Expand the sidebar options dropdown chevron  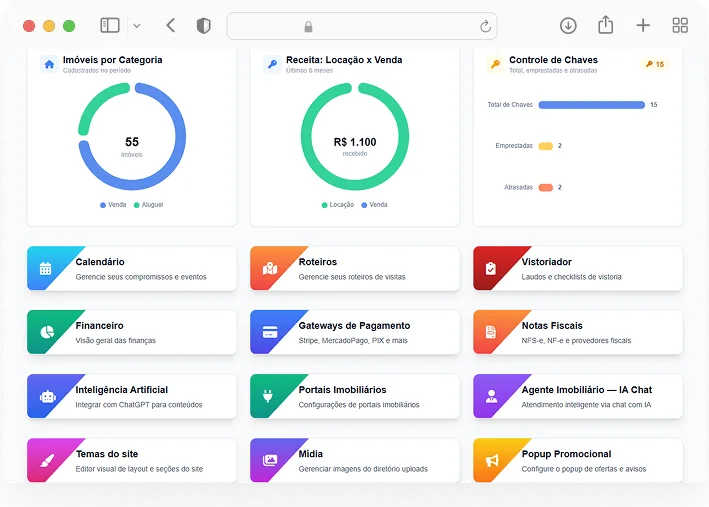point(137,26)
